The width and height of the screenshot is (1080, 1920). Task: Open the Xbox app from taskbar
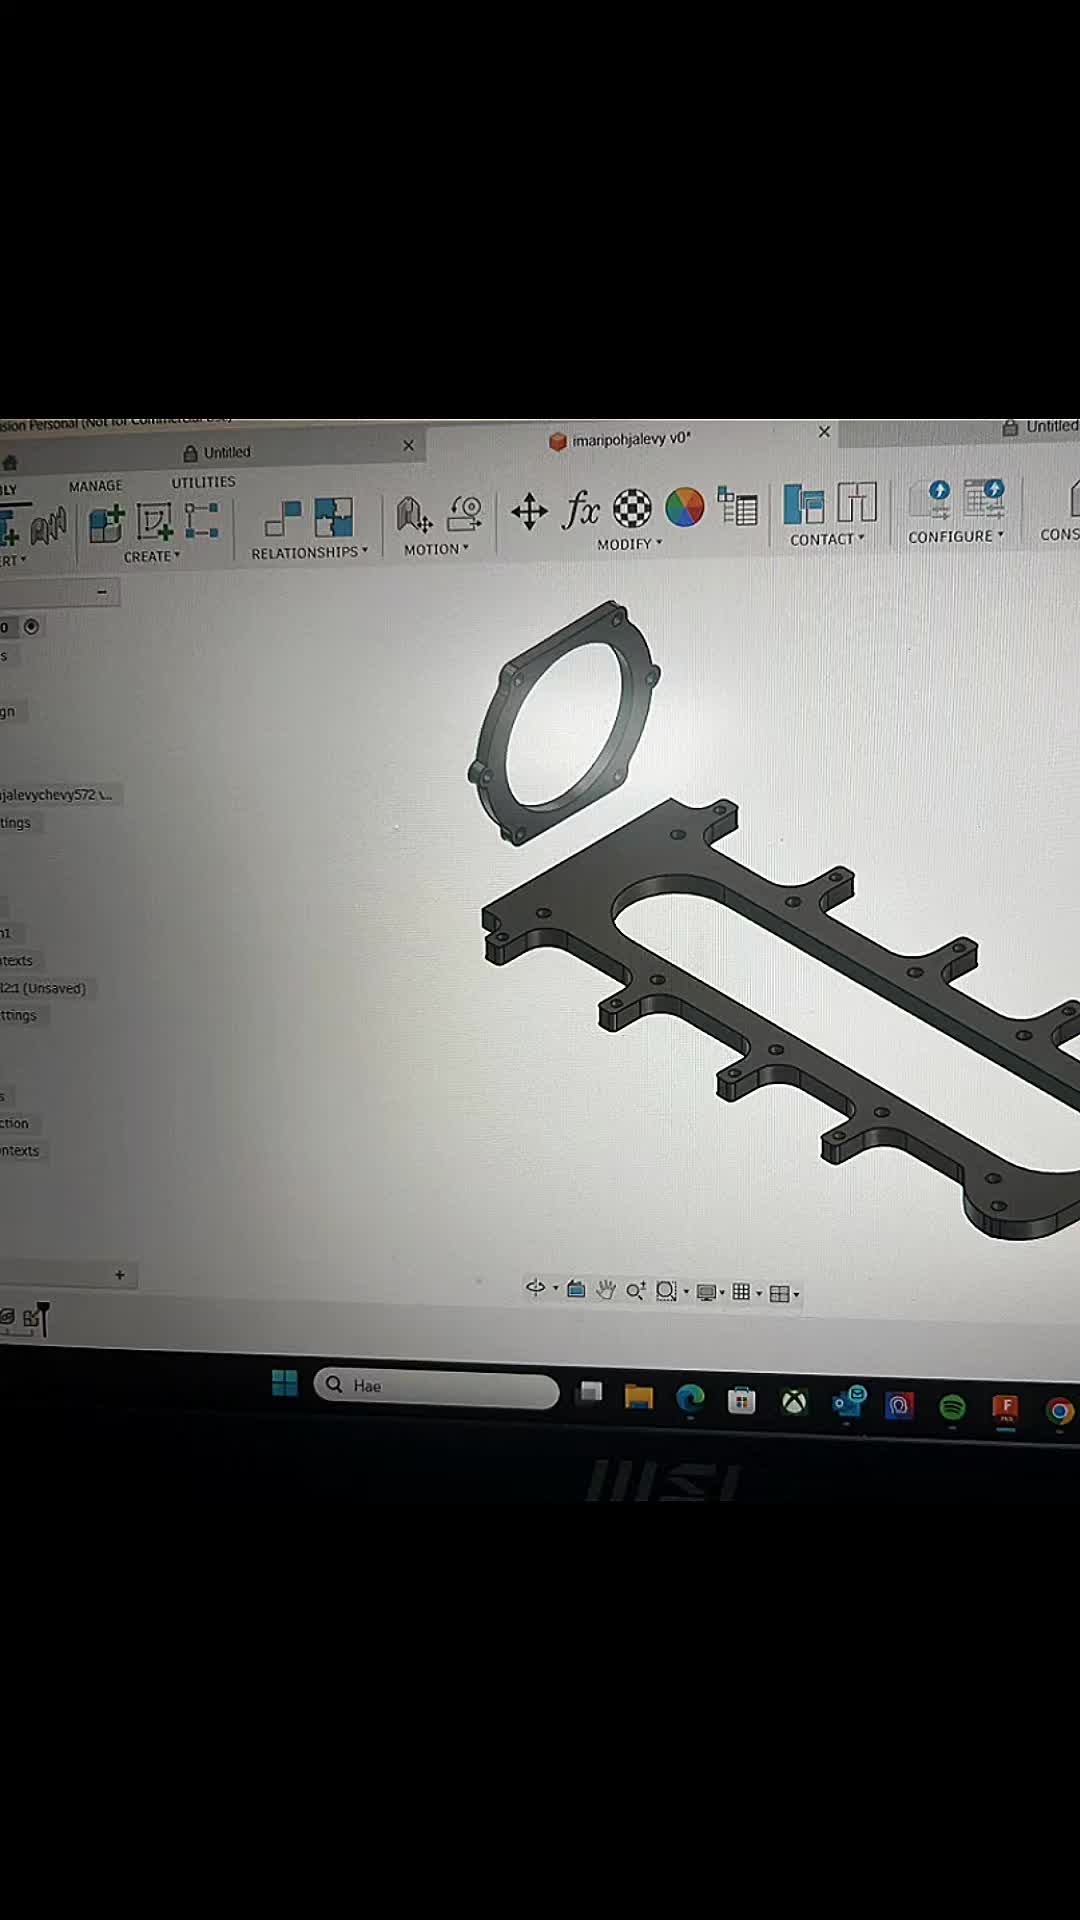coord(794,1402)
